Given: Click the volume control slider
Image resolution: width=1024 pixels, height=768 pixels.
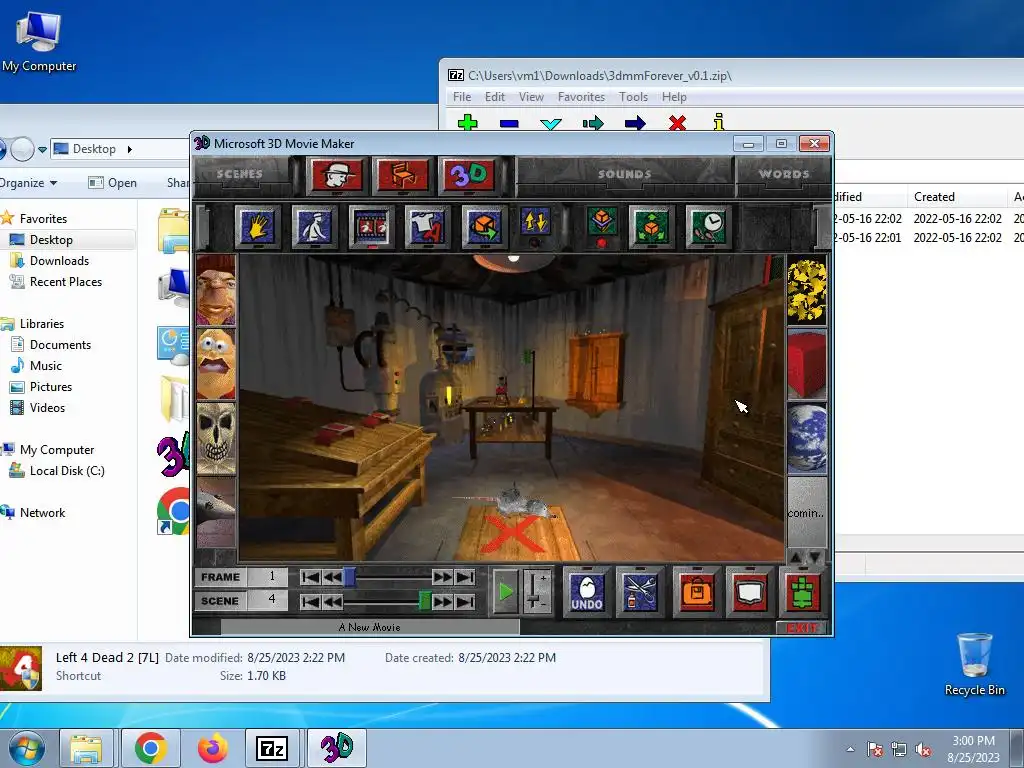Looking at the screenshot, I should click(x=536, y=591).
